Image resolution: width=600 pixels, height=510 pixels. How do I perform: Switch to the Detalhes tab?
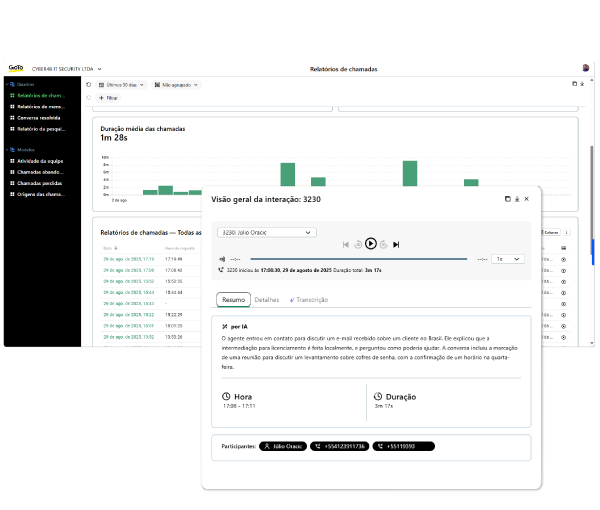coord(267,300)
